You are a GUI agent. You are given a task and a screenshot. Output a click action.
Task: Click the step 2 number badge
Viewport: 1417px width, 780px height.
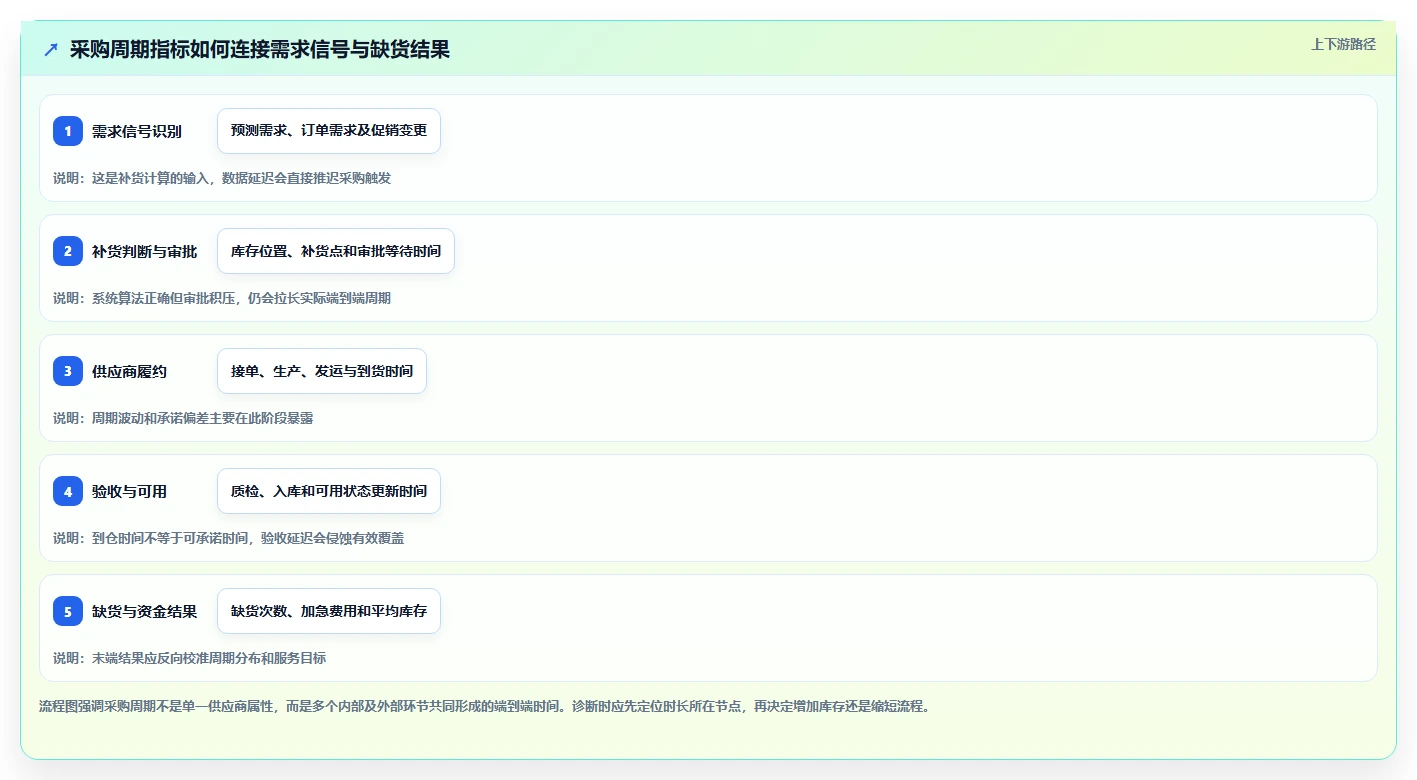[68, 251]
